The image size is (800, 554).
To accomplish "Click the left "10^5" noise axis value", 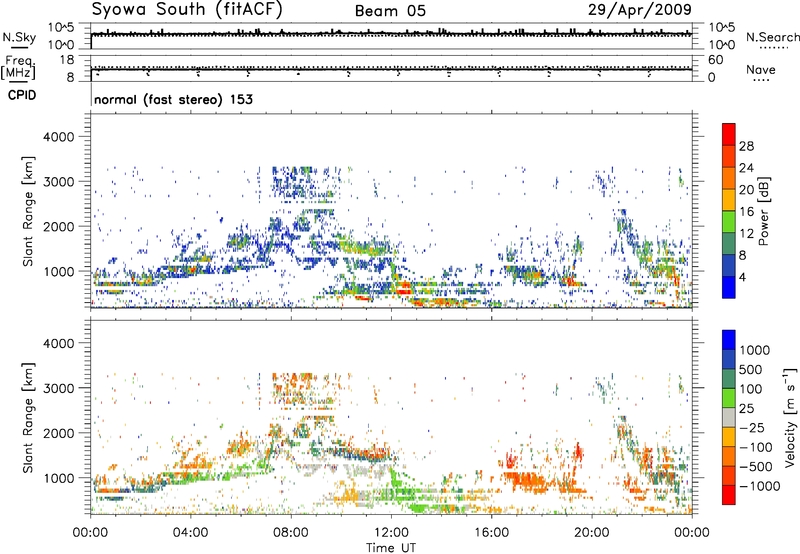I will click(61, 28).
